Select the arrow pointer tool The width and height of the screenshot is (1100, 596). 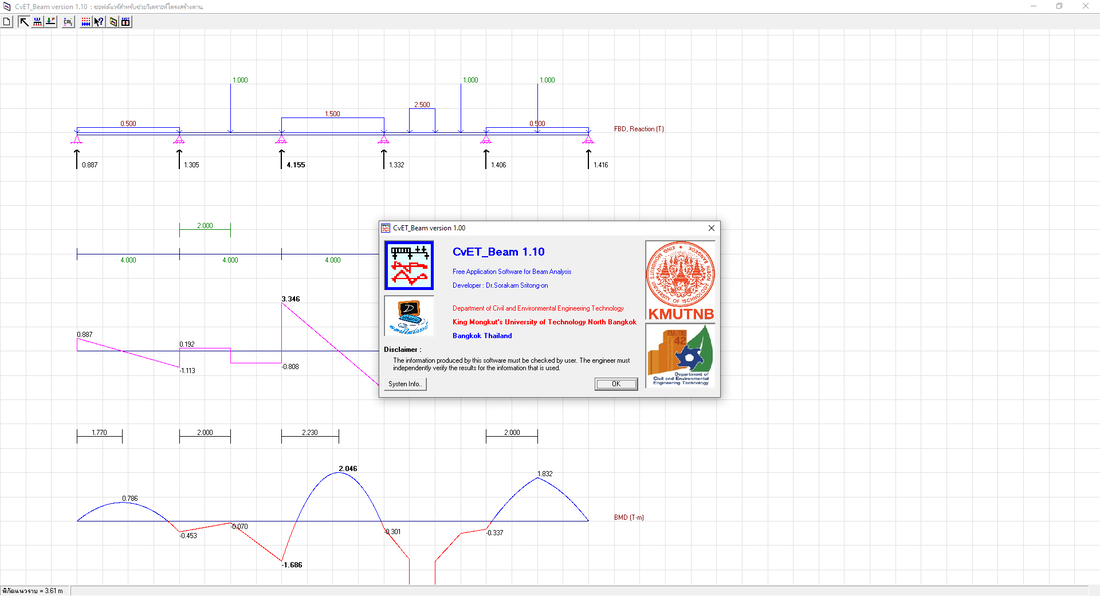[24, 22]
